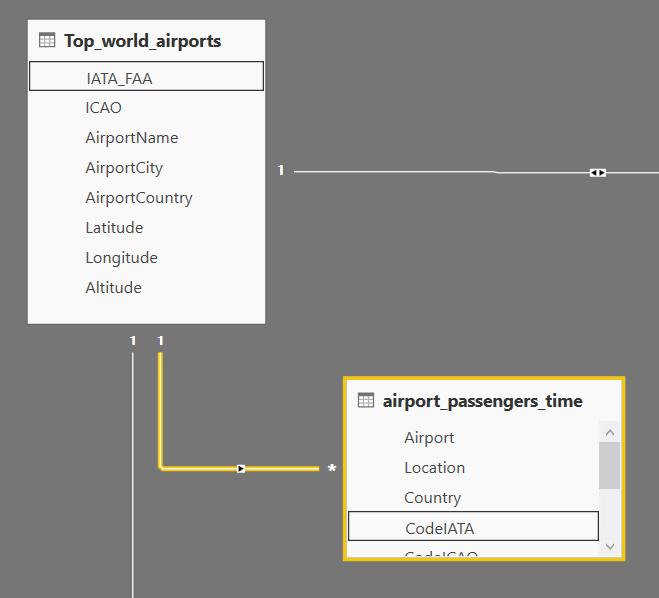Select the AirportName field
This screenshot has height=598, width=659.
132,137
